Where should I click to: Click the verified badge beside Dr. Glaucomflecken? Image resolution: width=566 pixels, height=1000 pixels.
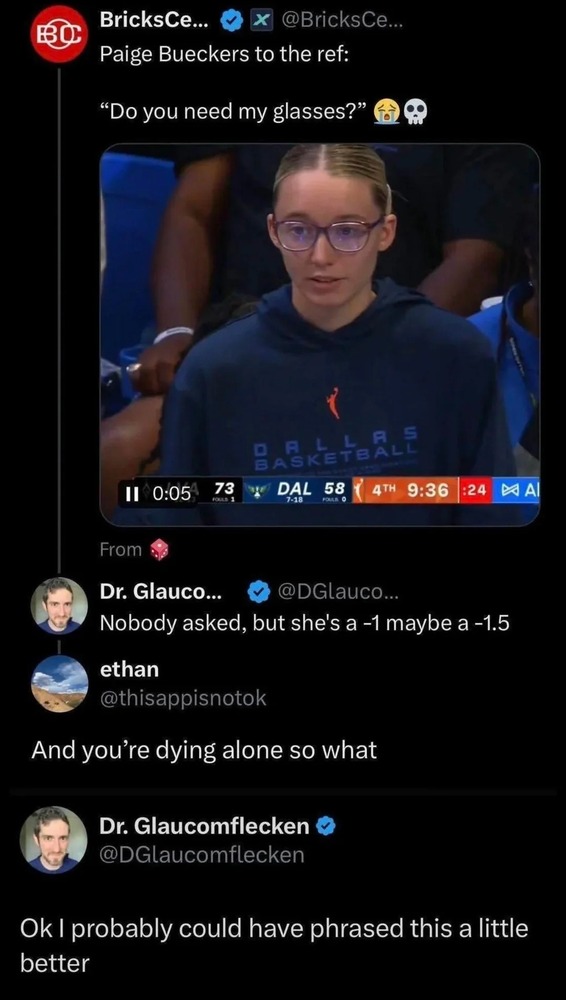[x=327, y=827]
